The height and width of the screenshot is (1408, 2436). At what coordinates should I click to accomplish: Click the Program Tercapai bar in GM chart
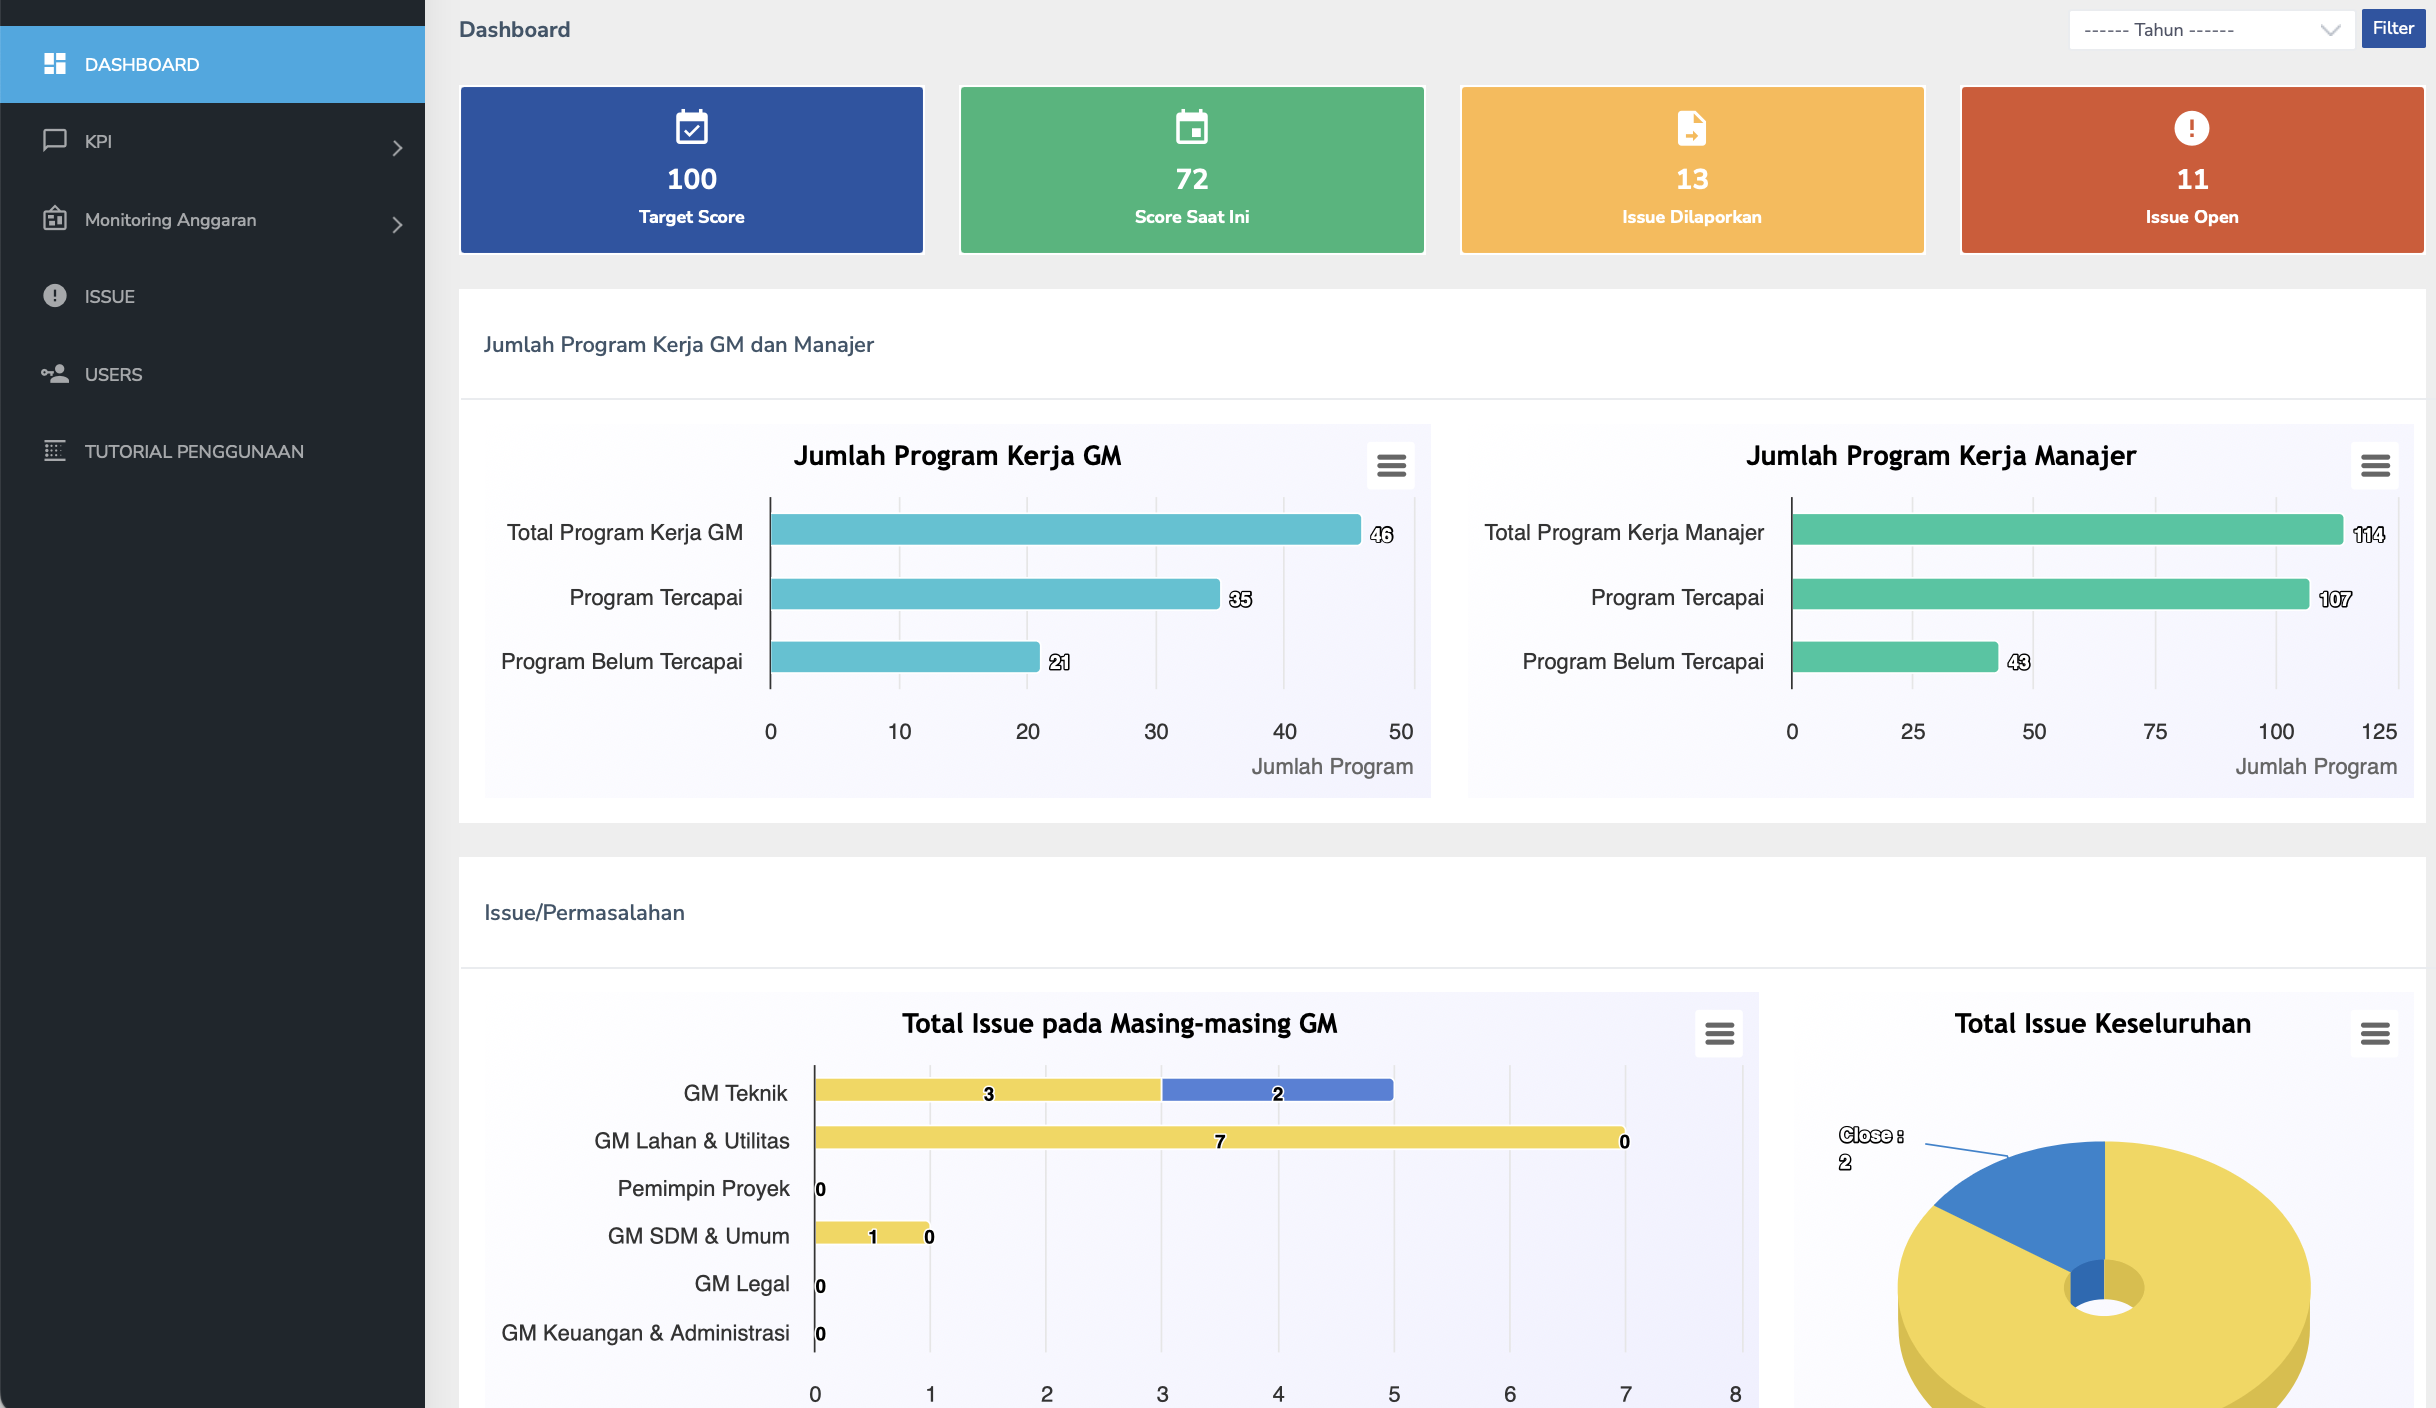(x=995, y=595)
